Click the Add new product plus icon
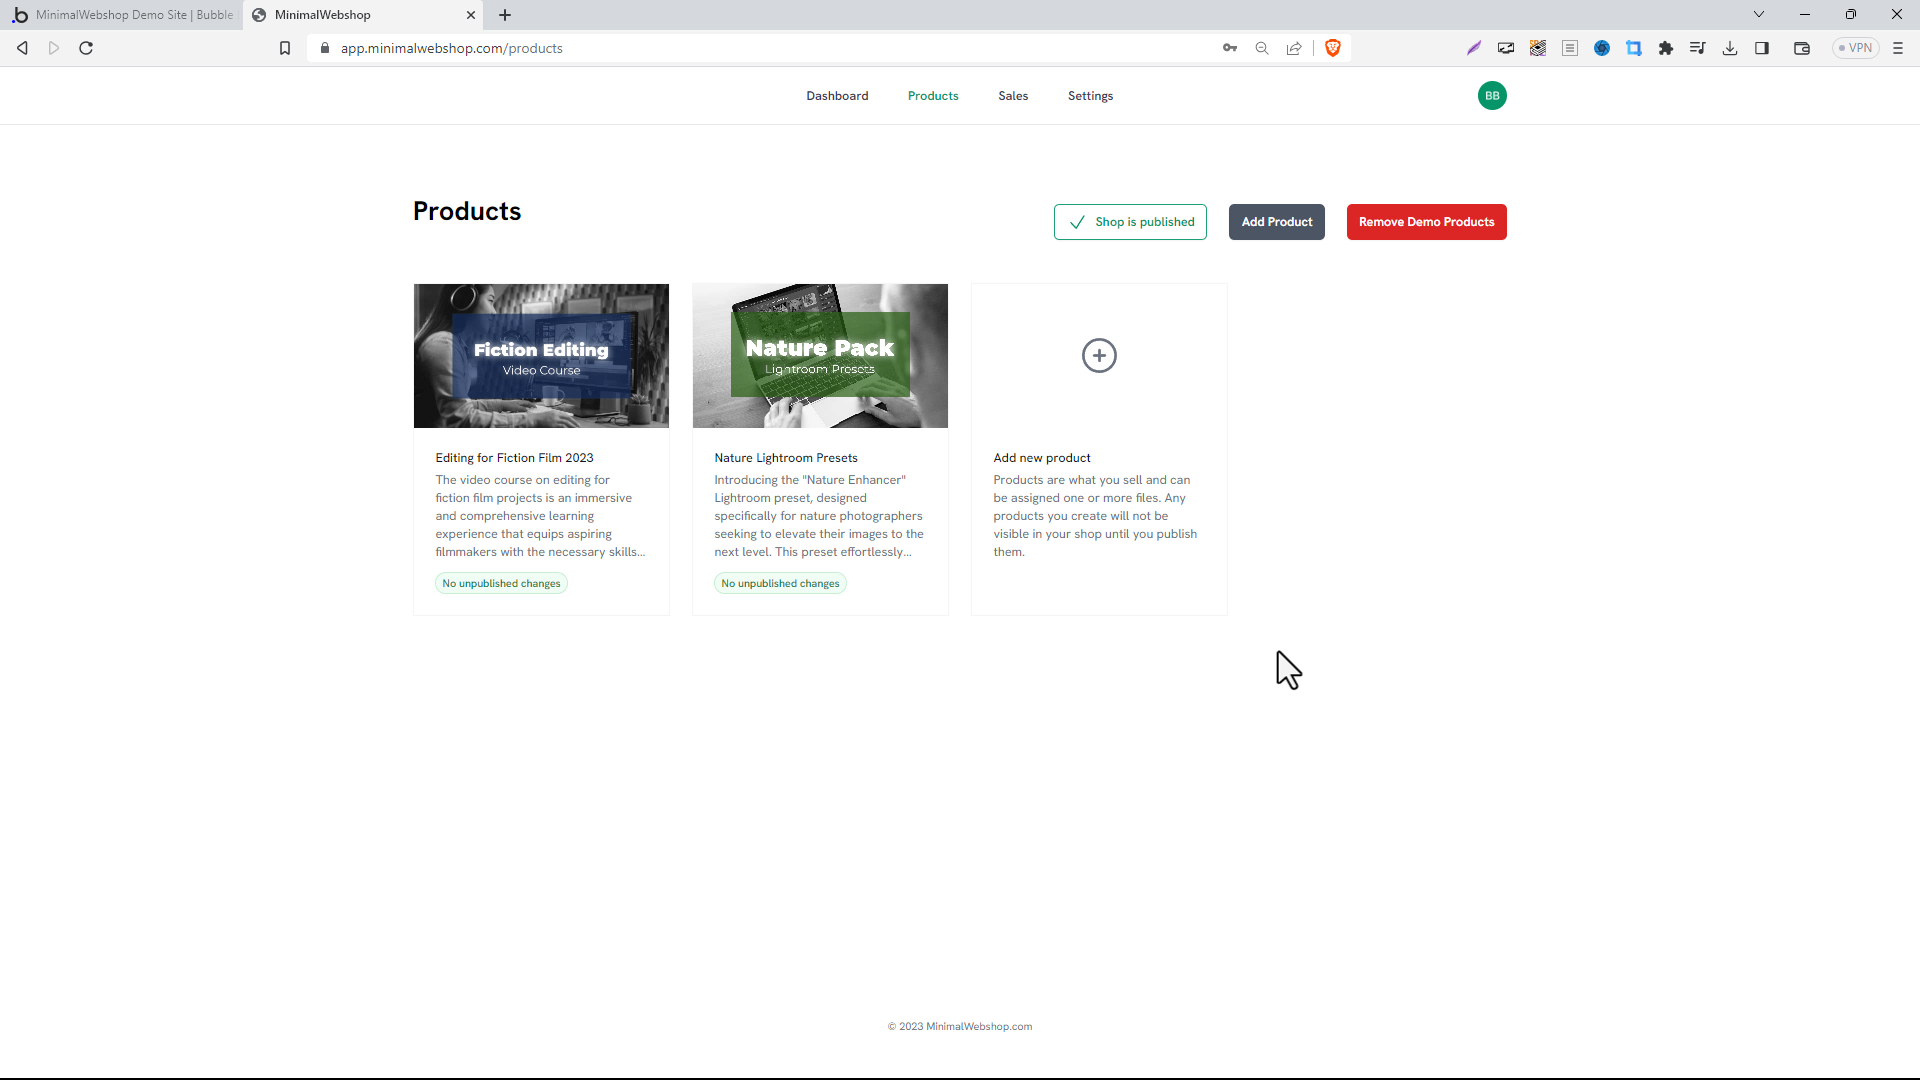Image resolution: width=1920 pixels, height=1080 pixels. point(1098,355)
